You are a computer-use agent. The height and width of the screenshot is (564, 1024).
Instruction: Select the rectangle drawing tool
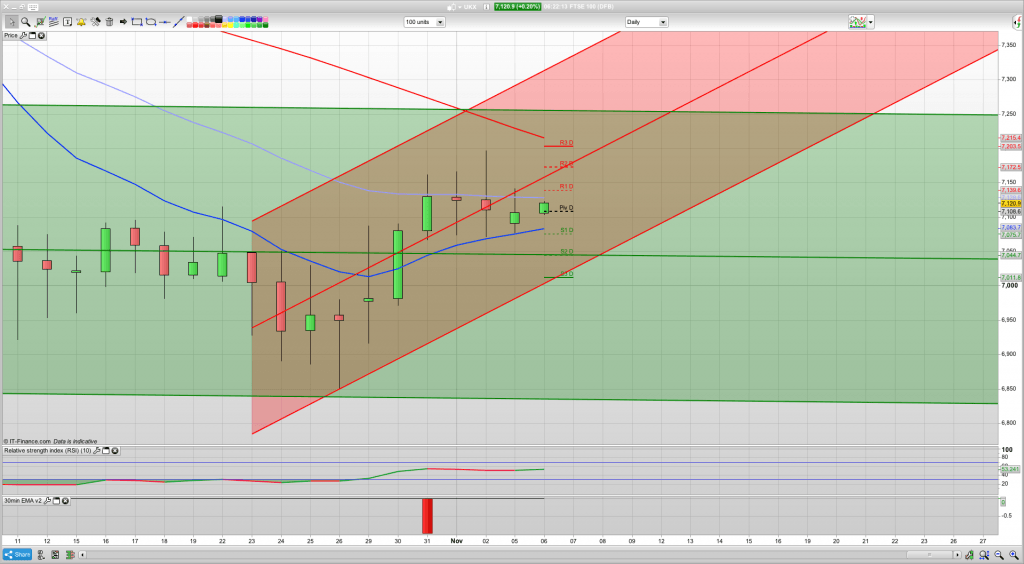pos(137,21)
